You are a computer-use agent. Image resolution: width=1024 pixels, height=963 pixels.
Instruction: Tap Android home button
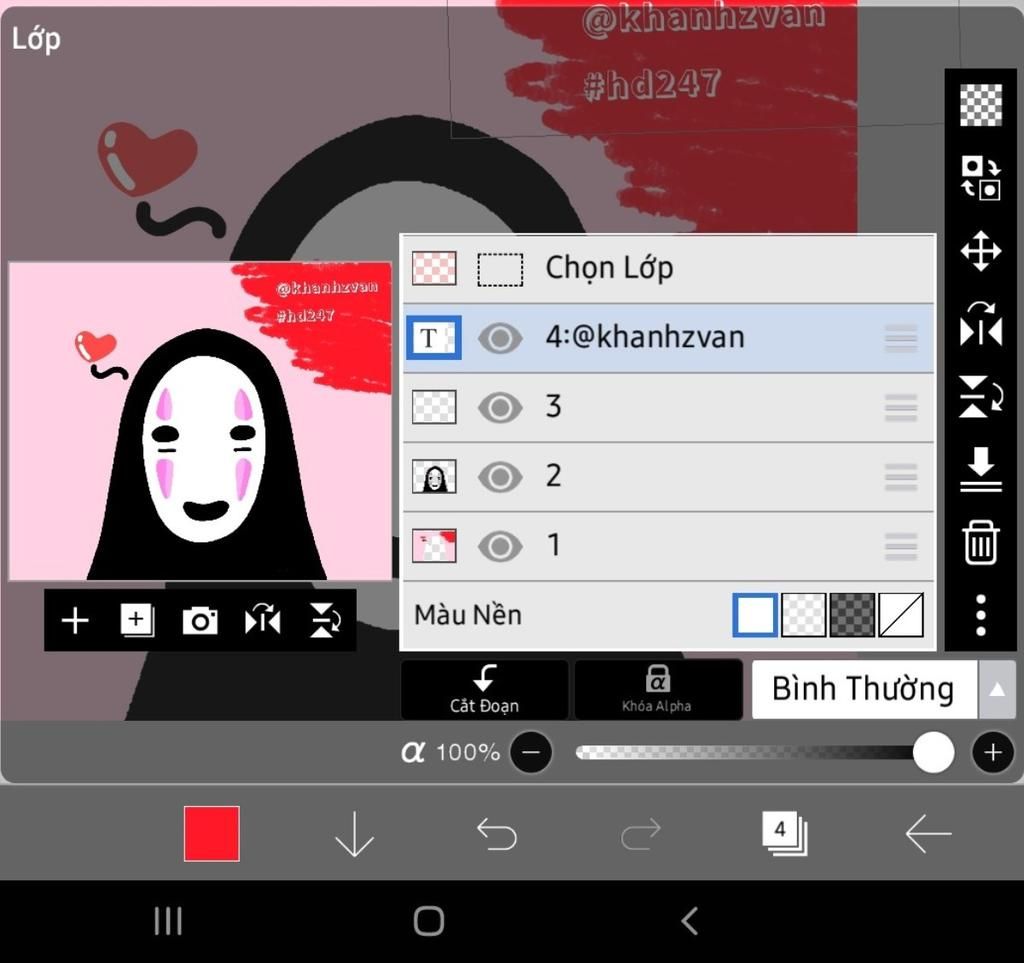(429, 921)
